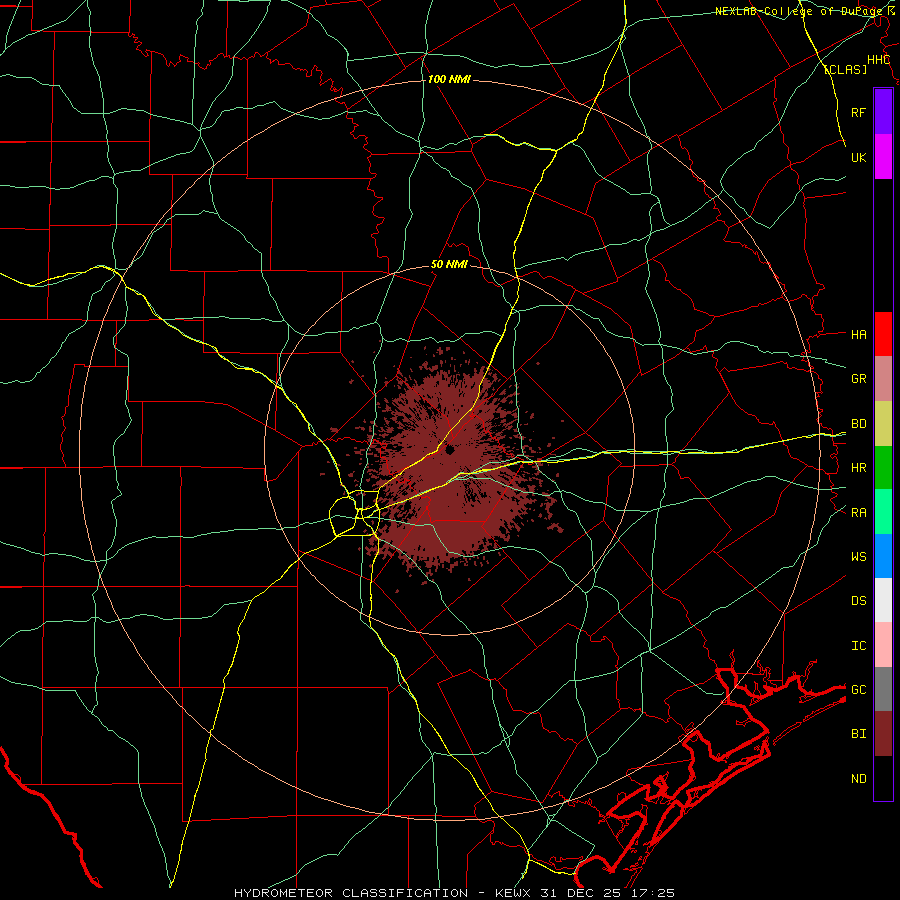Click the dark green HR legend swatch
Viewport: 900px width, 900px height.
pos(883,468)
